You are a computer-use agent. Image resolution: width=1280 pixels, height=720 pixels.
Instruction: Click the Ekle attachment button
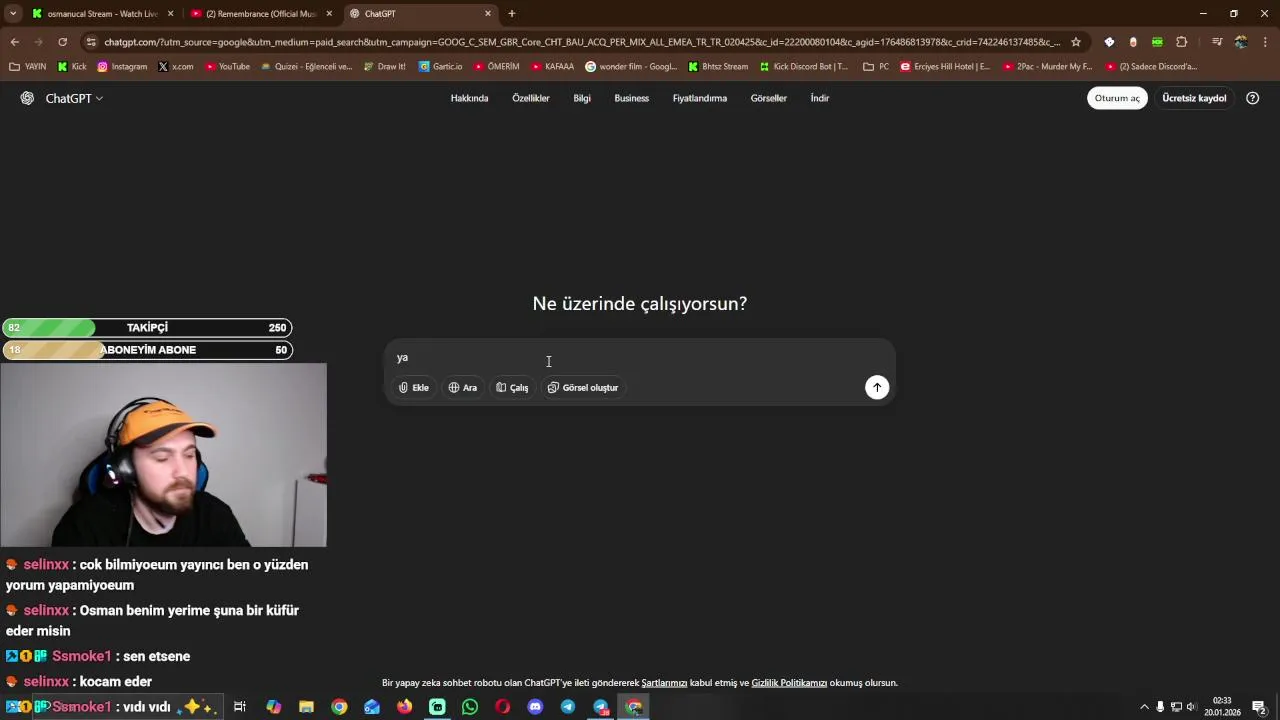414,388
